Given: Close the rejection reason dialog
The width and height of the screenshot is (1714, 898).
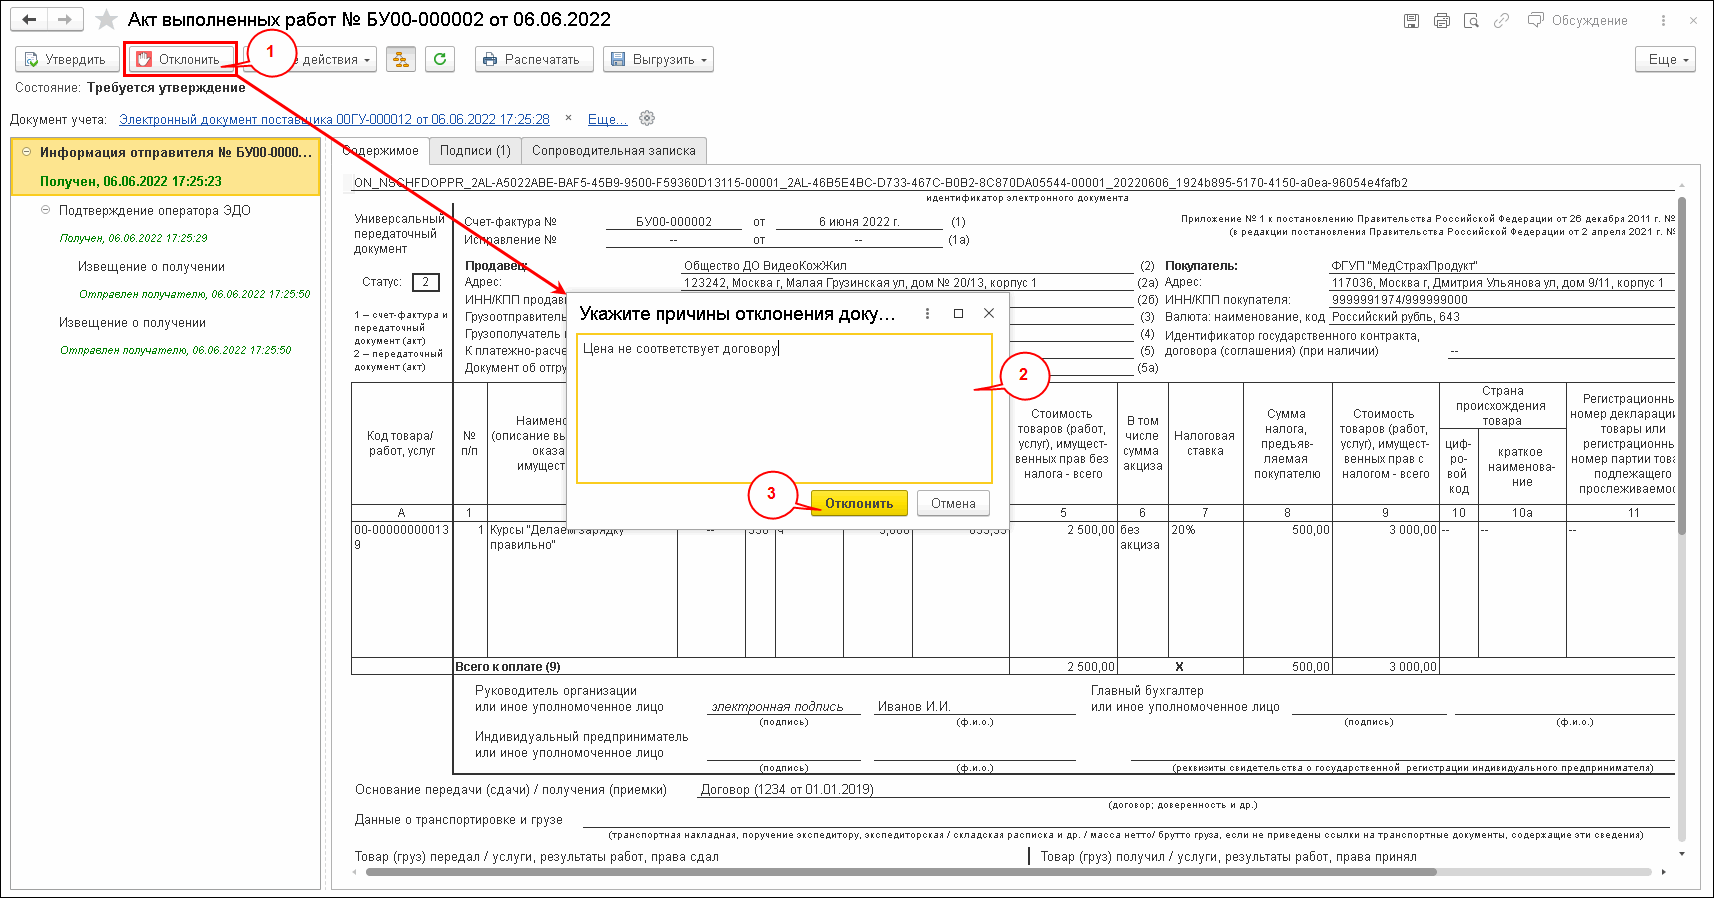Looking at the screenshot, I should pyautogui.click(x=989, y=313).
